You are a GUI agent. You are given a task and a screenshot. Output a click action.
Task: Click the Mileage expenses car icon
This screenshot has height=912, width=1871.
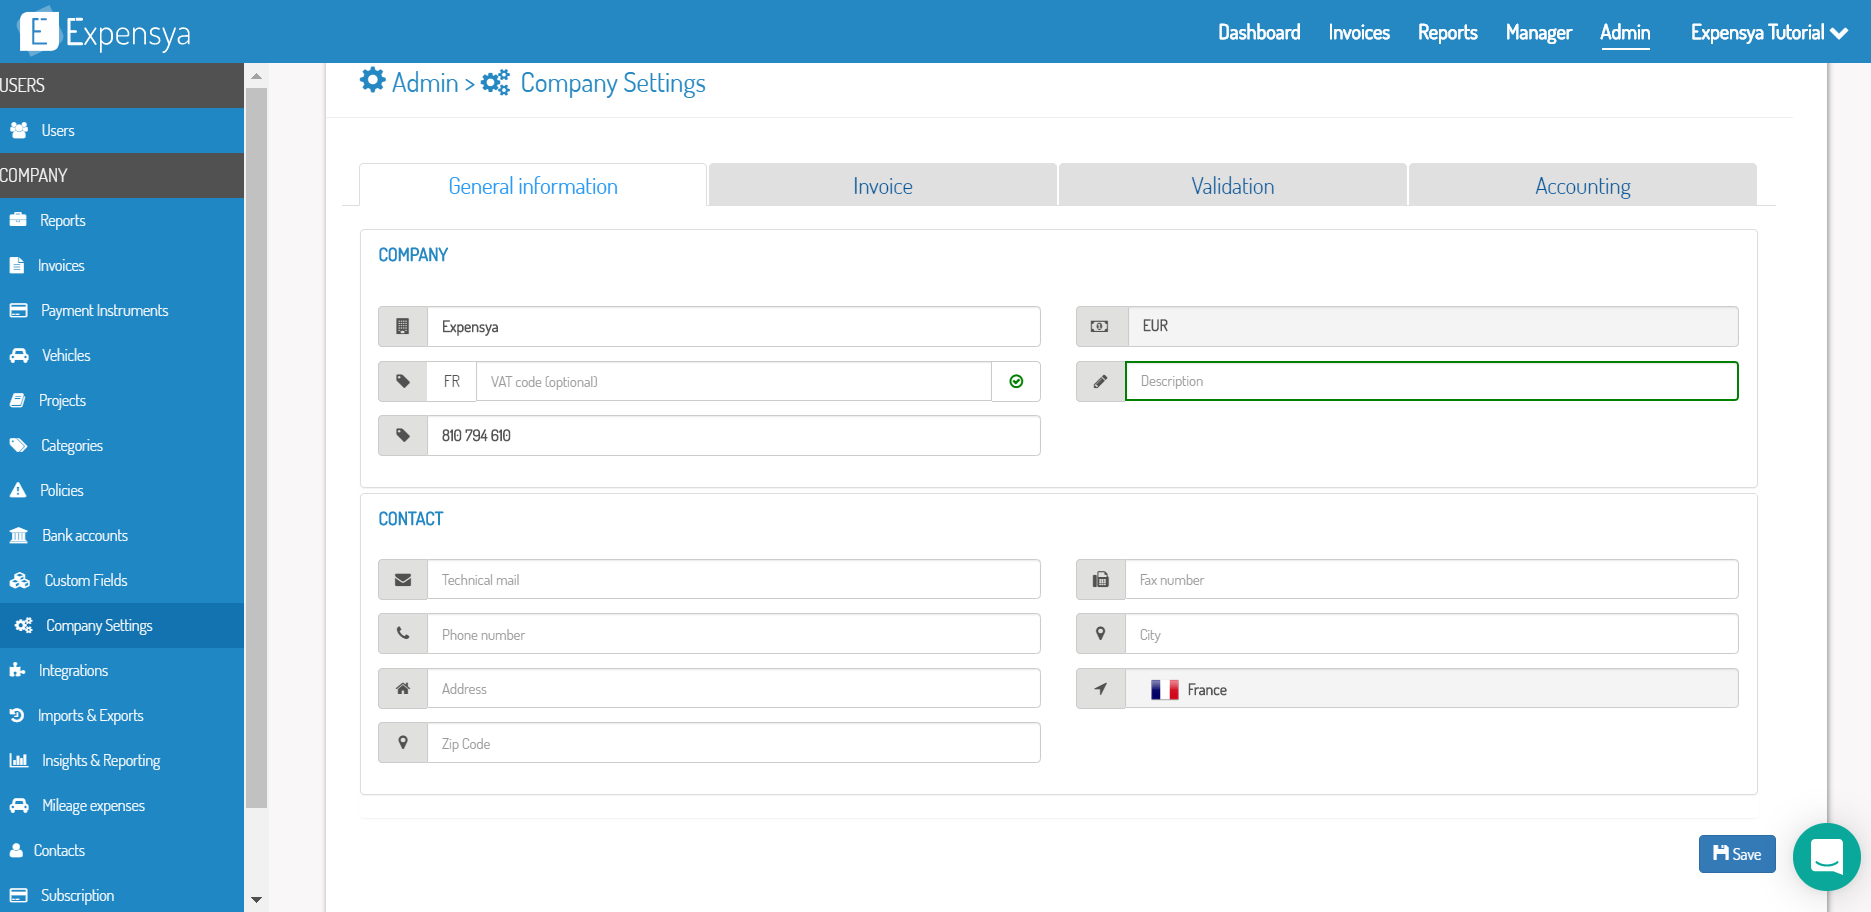pyautogui.click(x=19, y=805)
